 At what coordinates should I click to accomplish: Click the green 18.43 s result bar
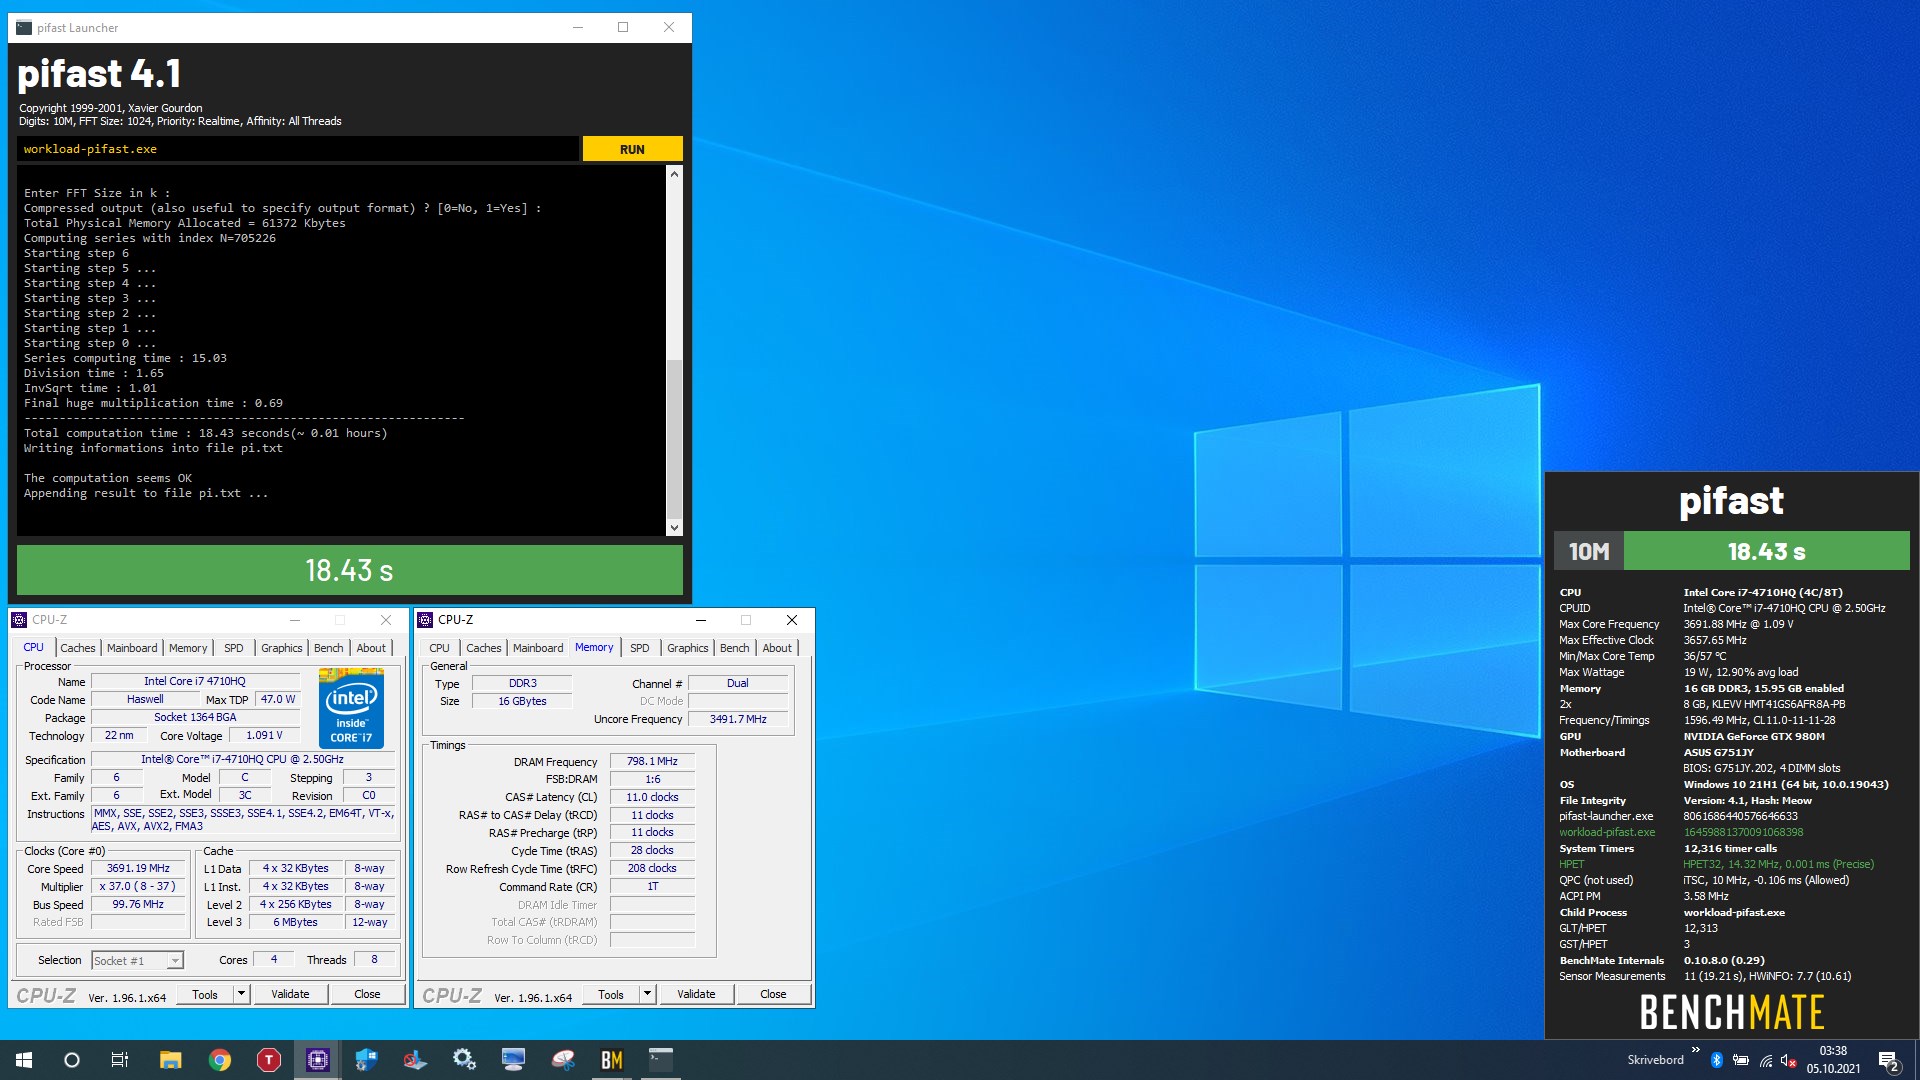click(x=350, y=570)
